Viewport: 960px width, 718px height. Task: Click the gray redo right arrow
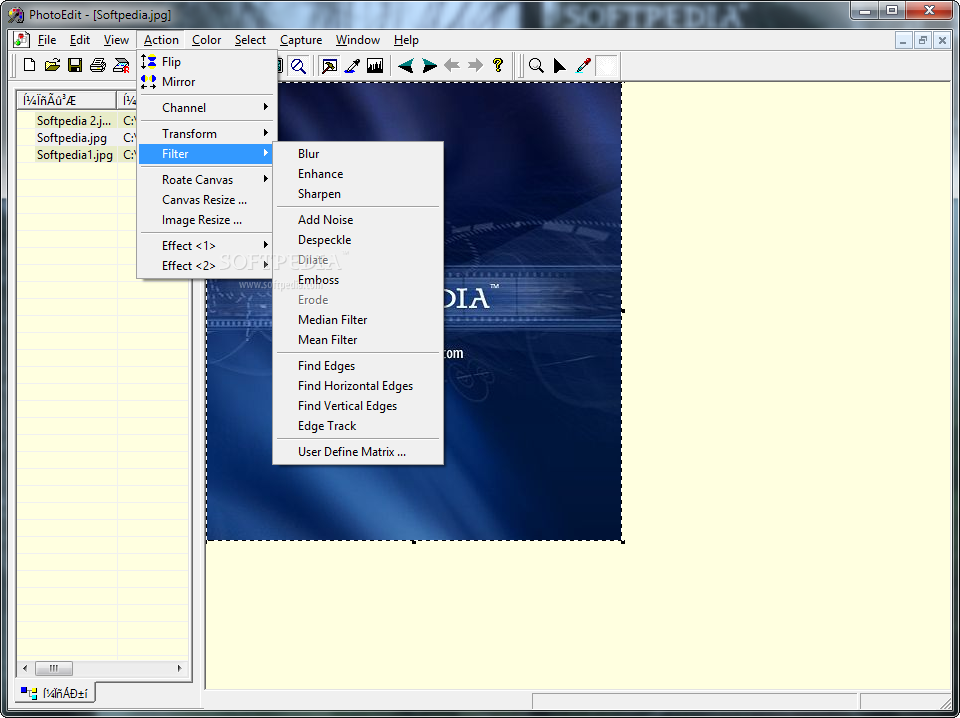(475, 65)
